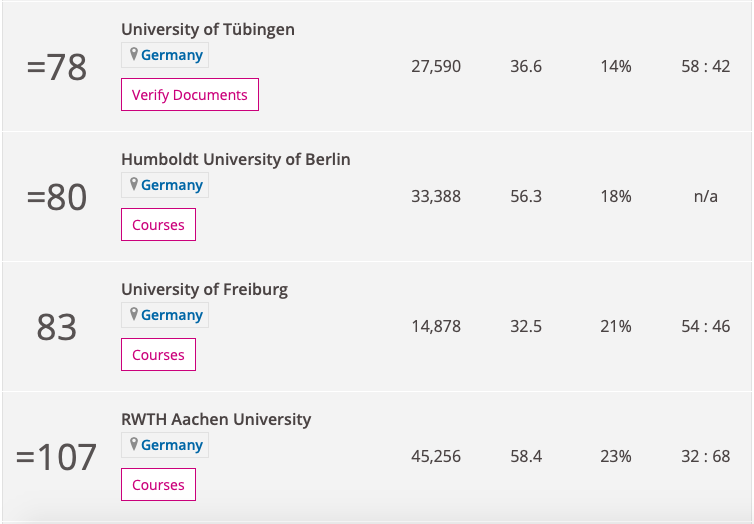The image size is (754, 524).
Task: Select the Germany link under University of Freiburg
Action: pyautogui.click(x=172, y=315)
